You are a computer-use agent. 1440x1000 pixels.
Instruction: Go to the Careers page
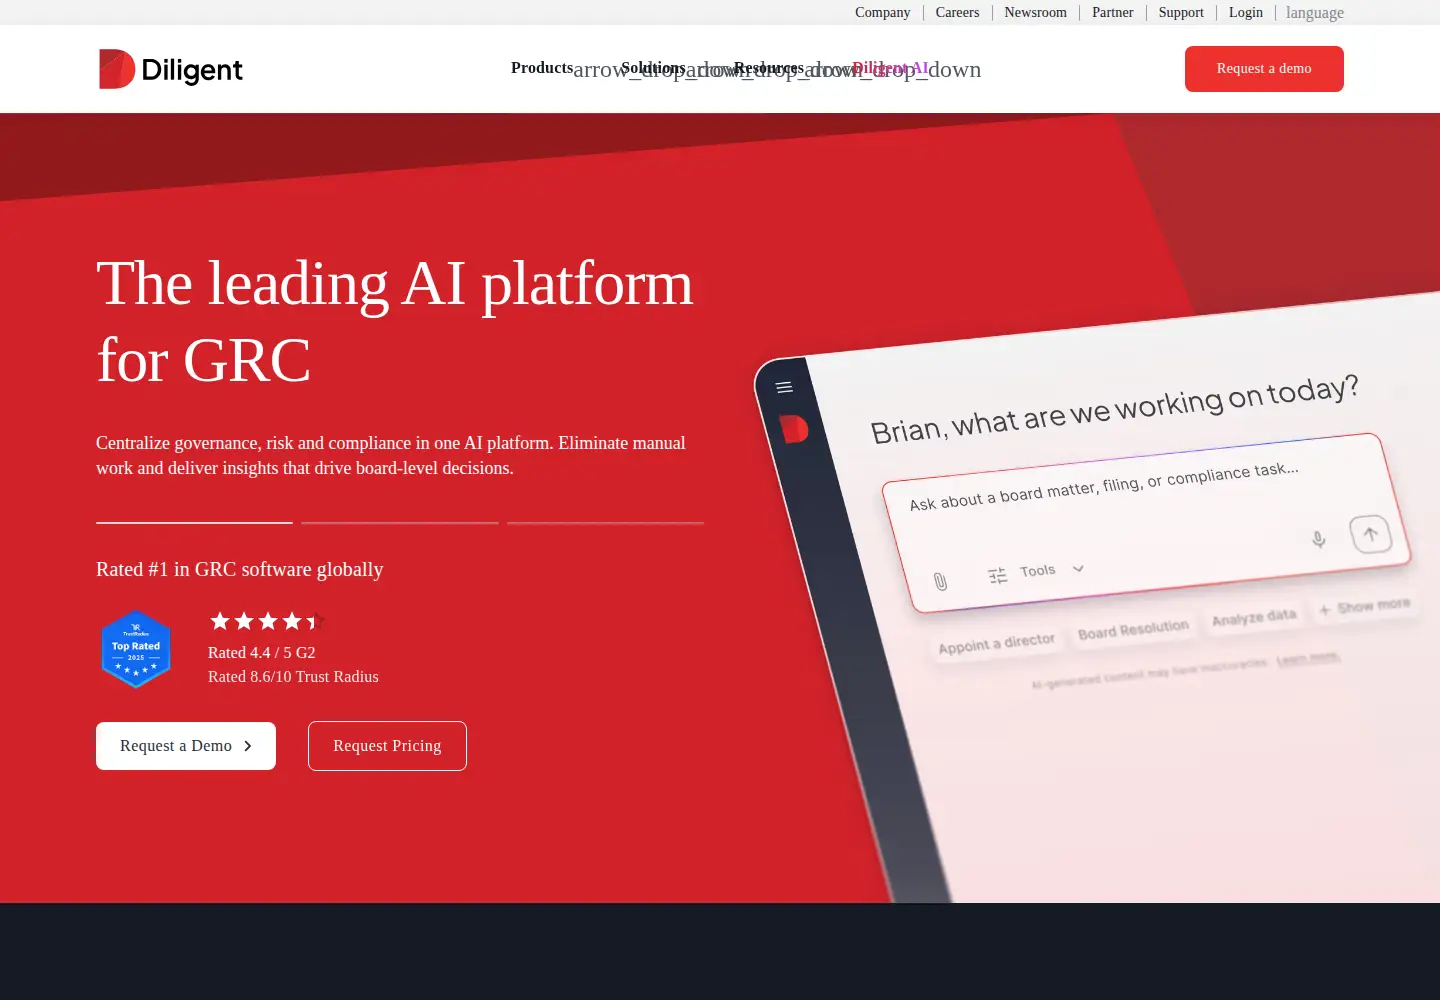(x=957, y=12)
